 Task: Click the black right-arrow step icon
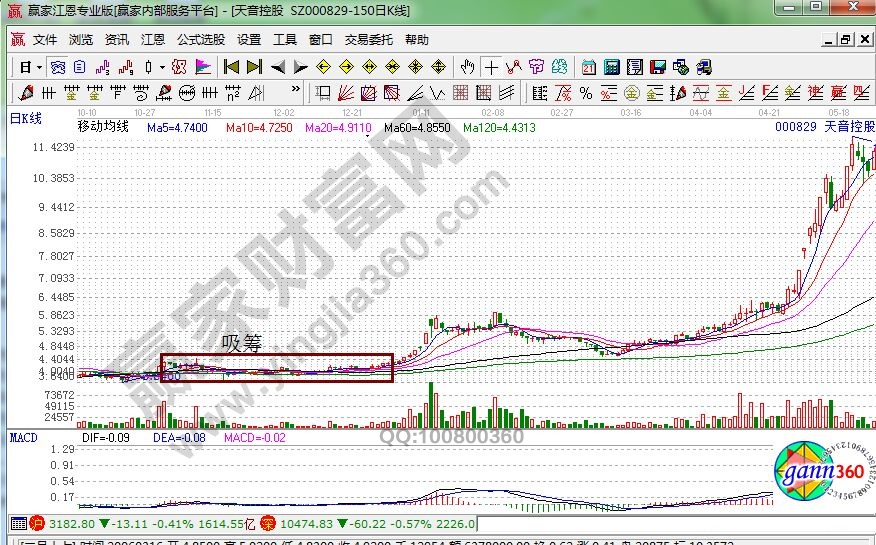coord(299,67)
